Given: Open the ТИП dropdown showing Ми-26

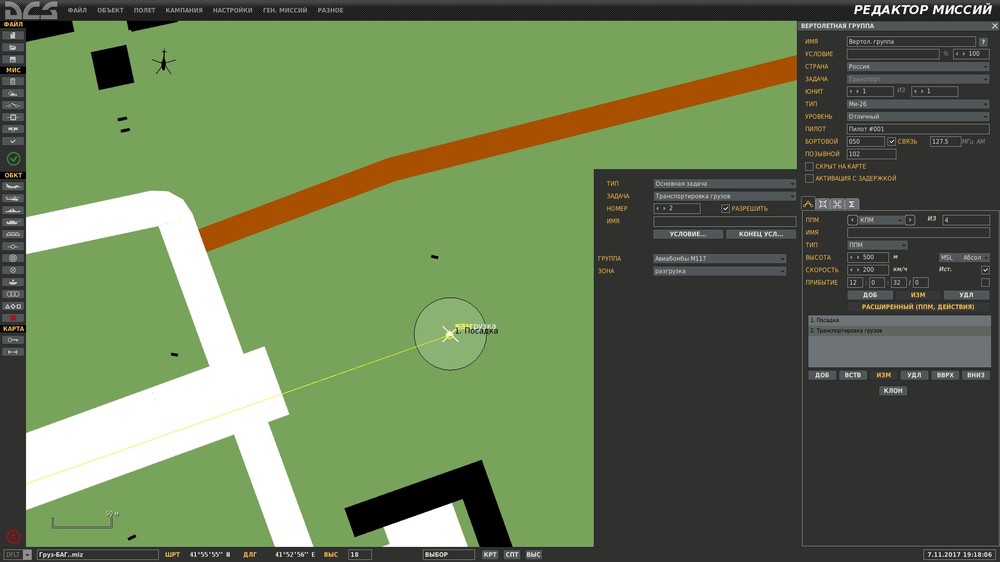Looking at the screenshot, I should click(x=918, y=104).
